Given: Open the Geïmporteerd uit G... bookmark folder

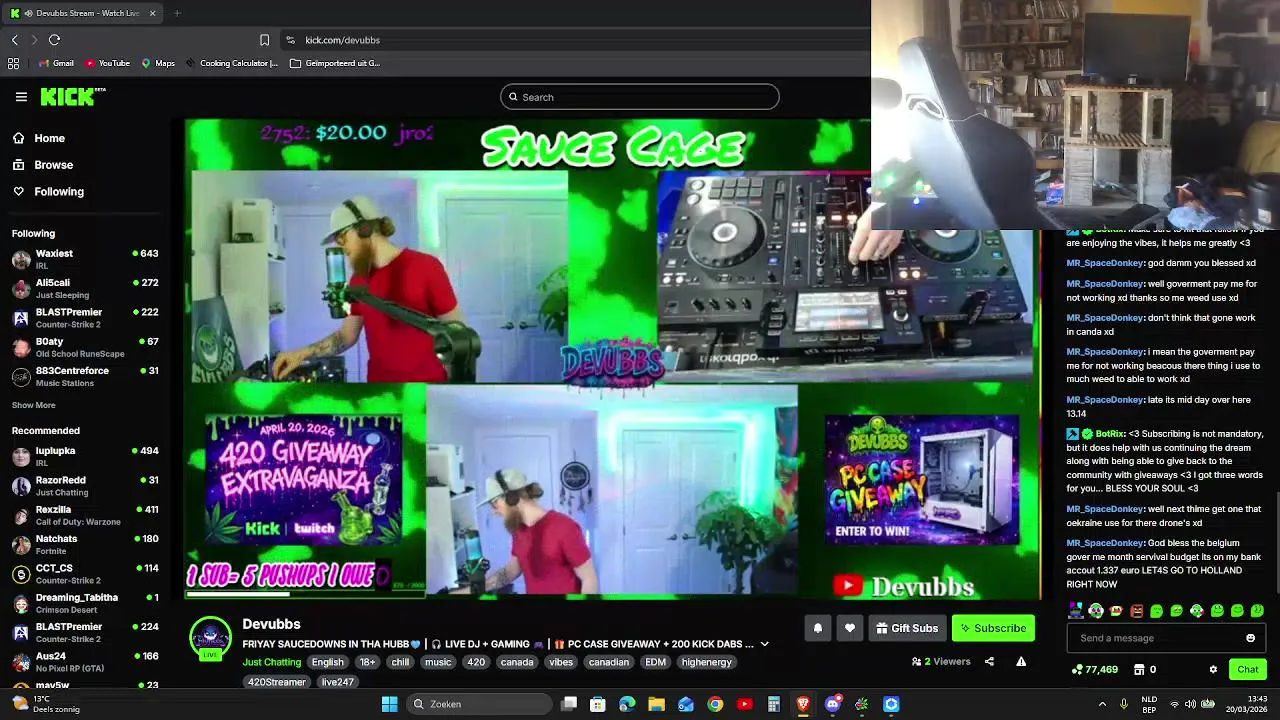Looking at the screenshot, I should (x=335, y=63).
